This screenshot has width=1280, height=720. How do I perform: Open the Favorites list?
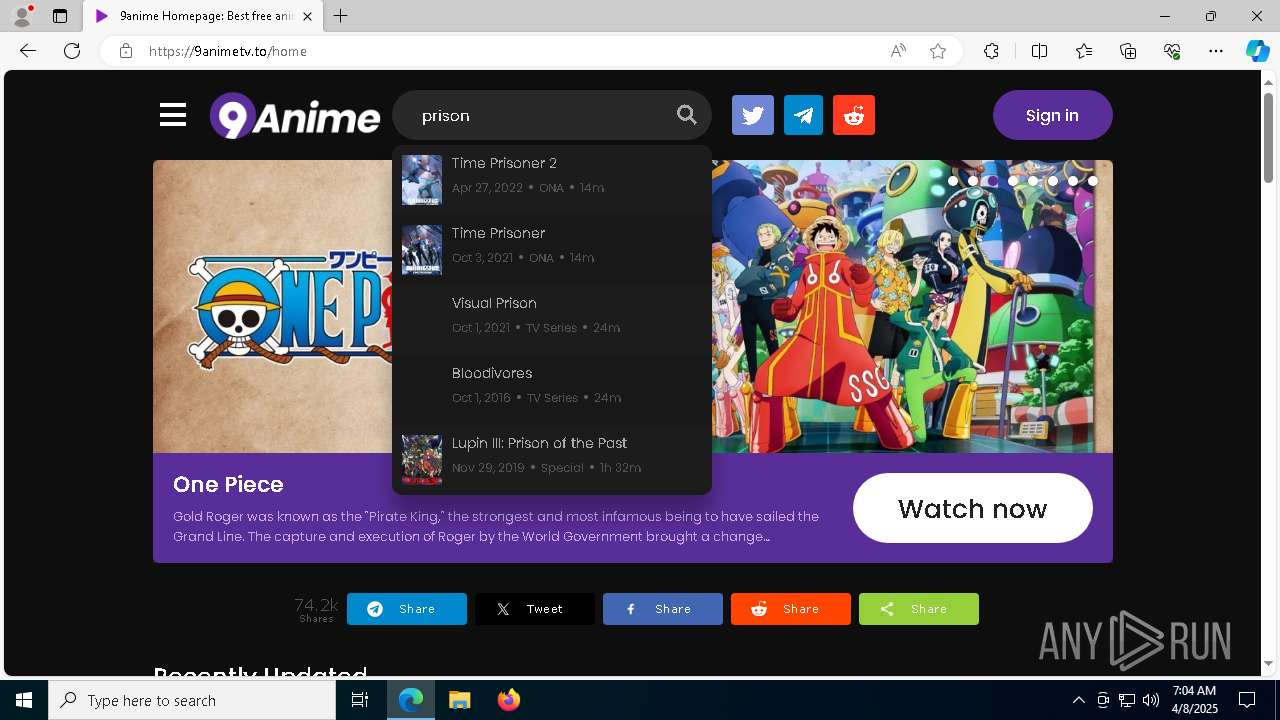[1084, 51]
